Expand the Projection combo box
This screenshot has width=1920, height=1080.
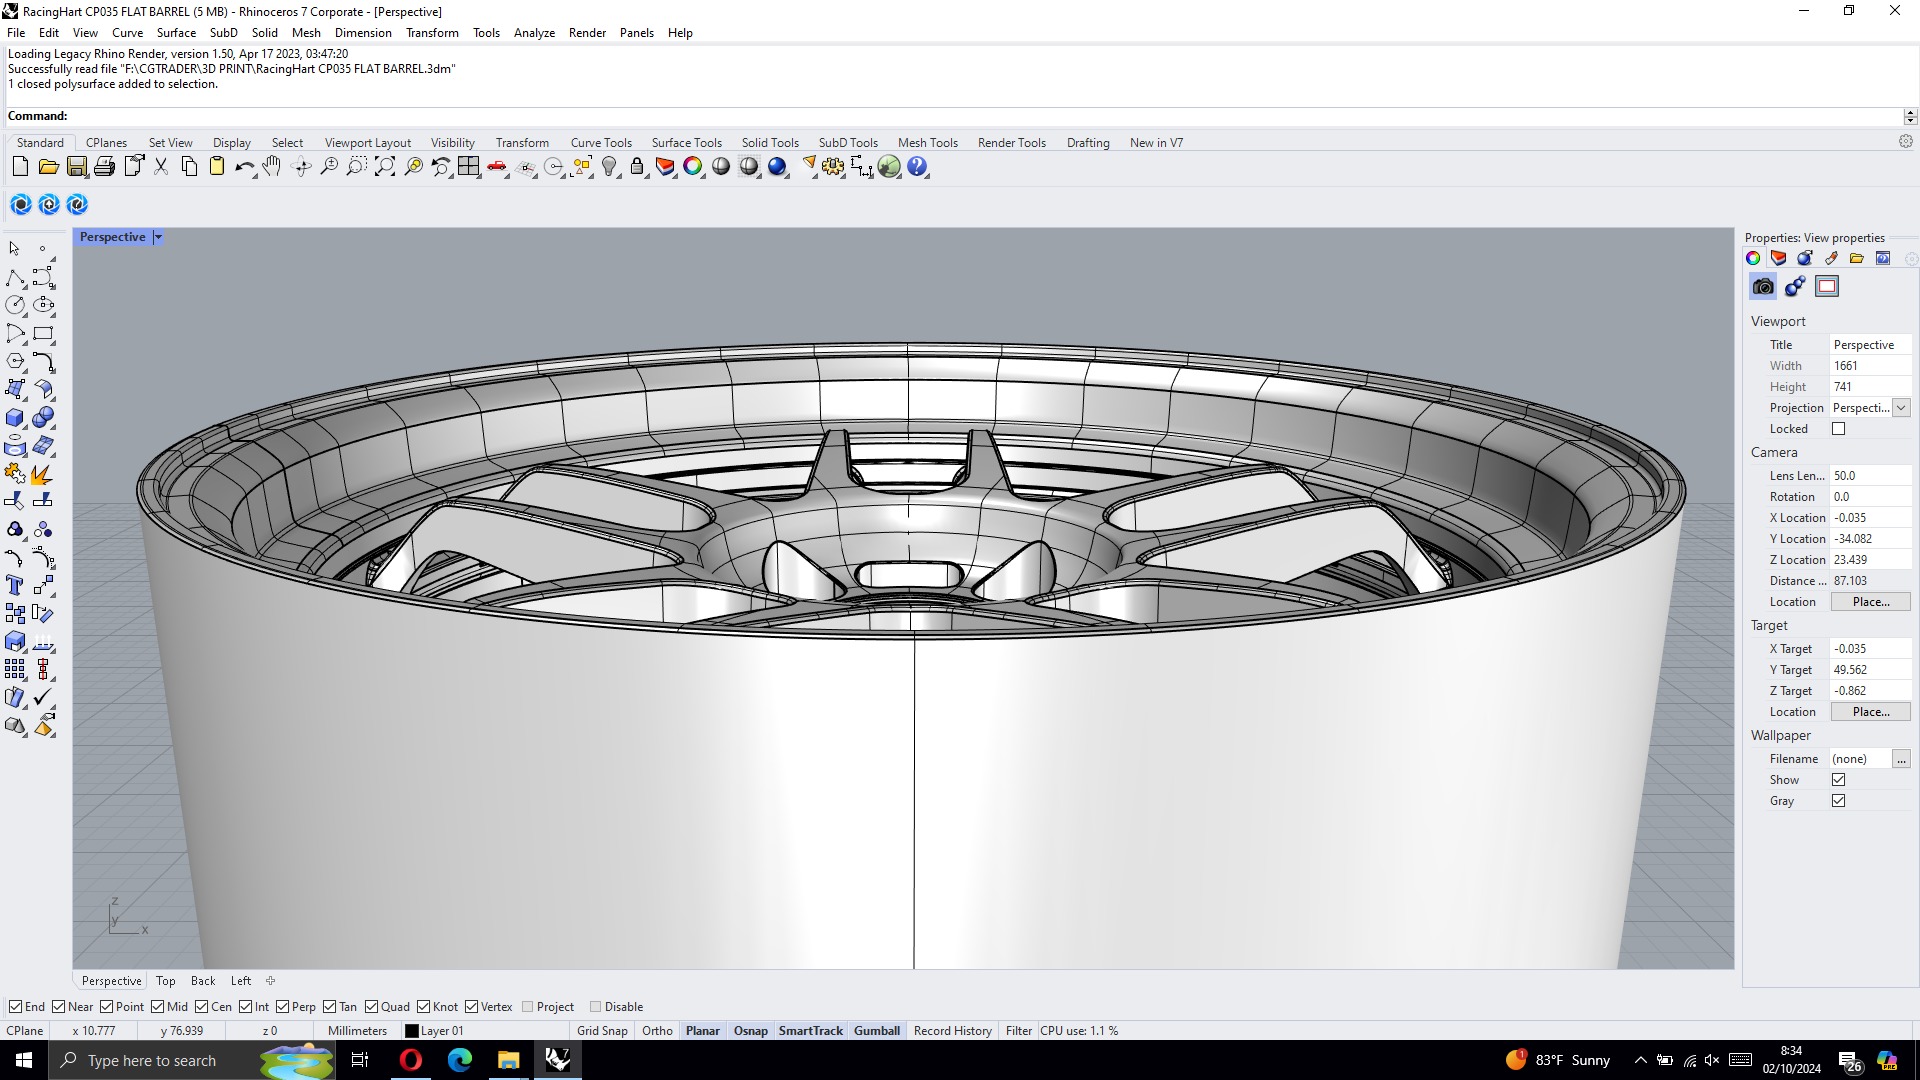coord(1901,408)
